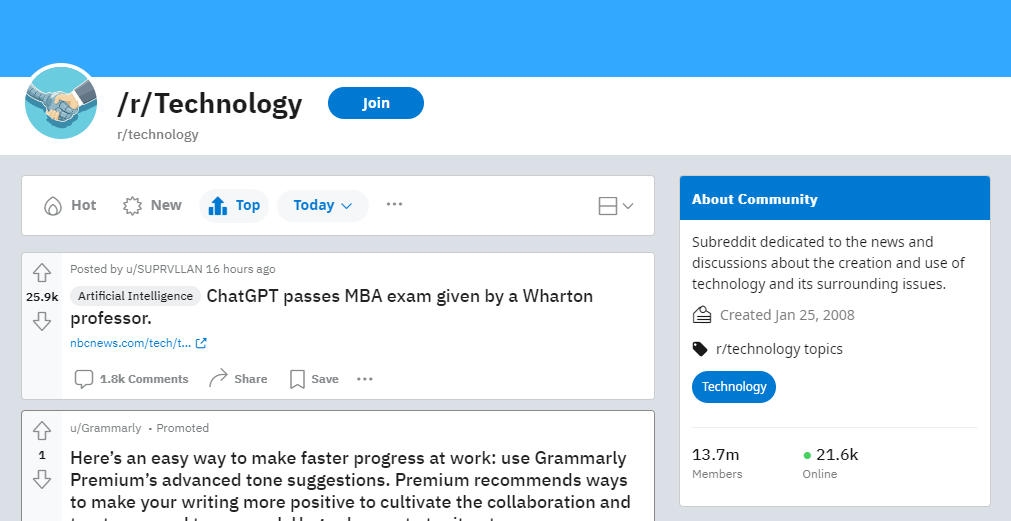Sort posts by New

point(153,206)
